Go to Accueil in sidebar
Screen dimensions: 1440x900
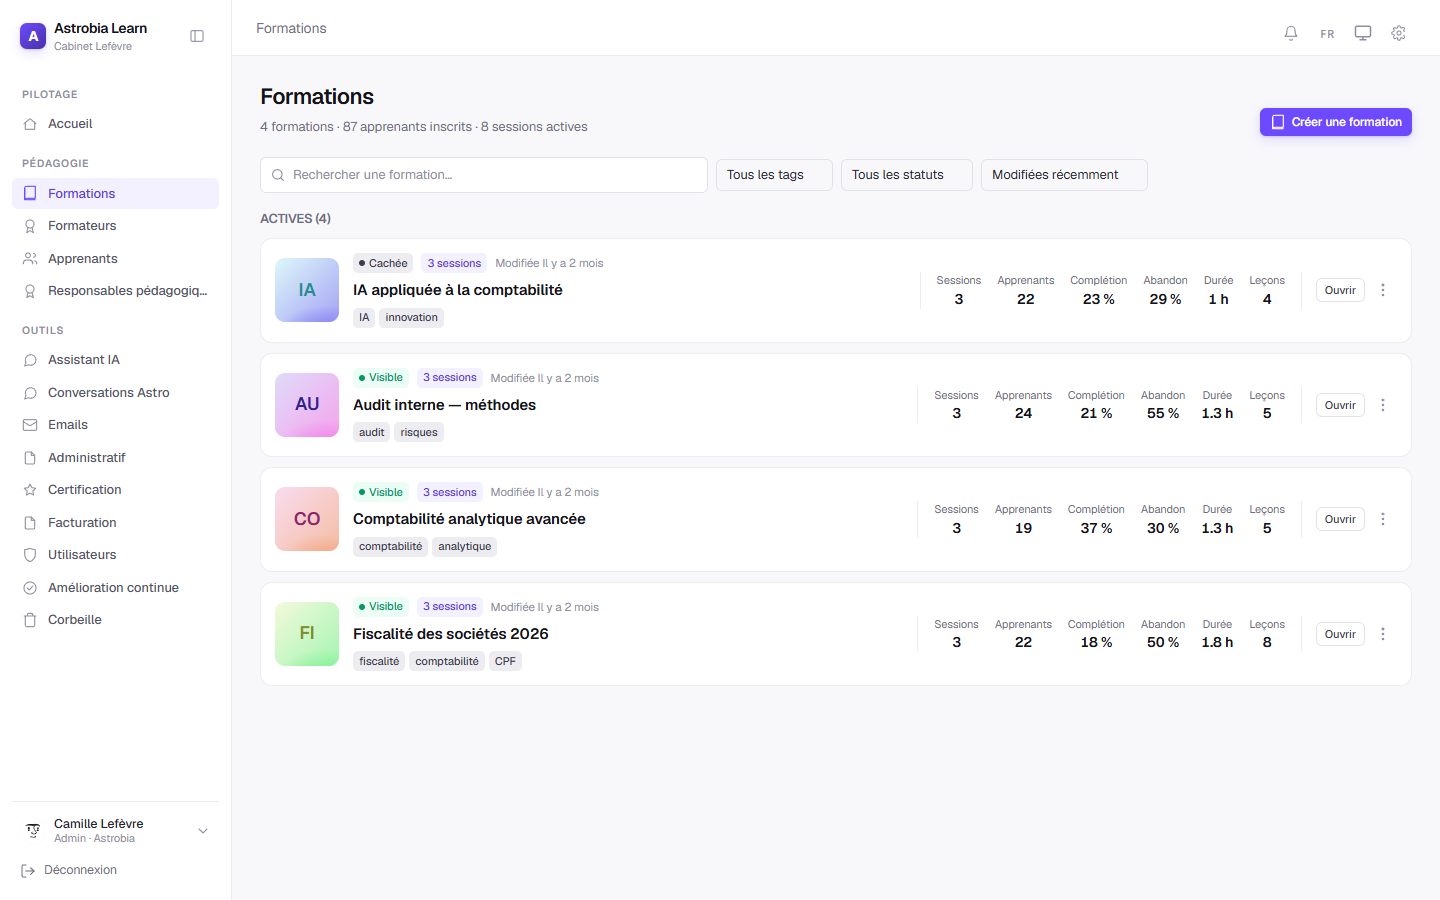click(115, 124)
